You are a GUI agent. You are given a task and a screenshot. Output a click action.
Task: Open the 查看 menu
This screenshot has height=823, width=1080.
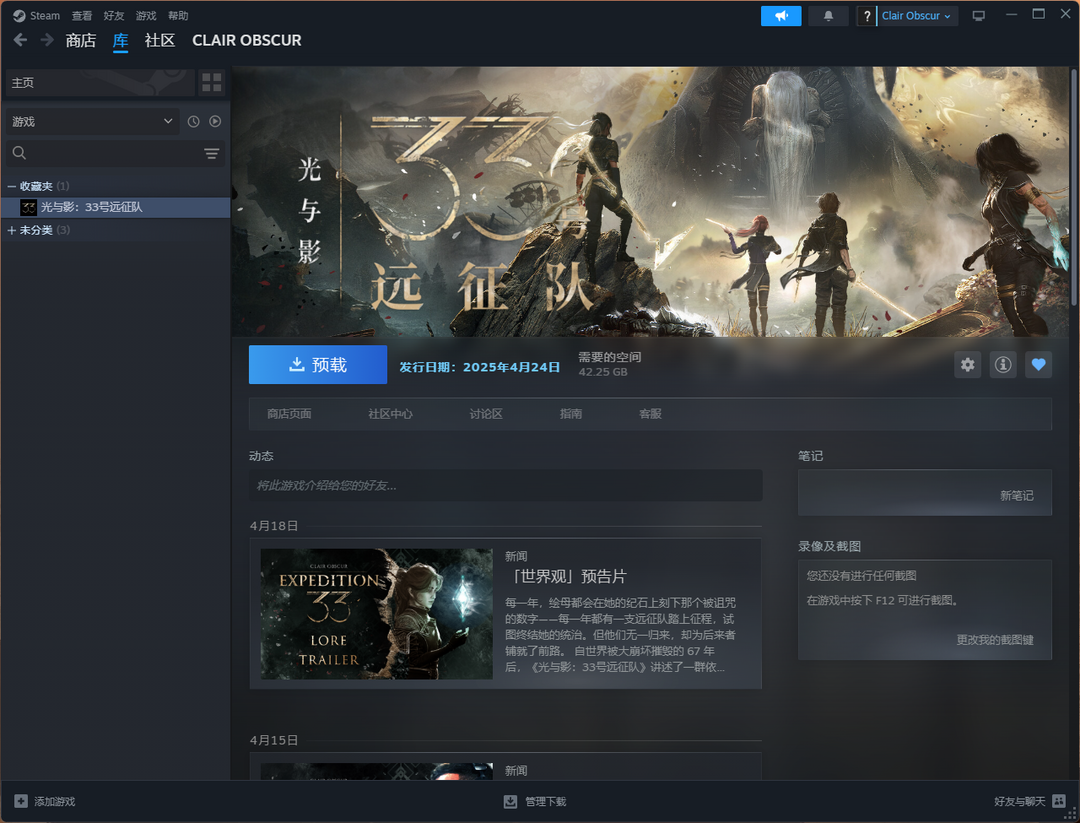(x=82, y=16)
